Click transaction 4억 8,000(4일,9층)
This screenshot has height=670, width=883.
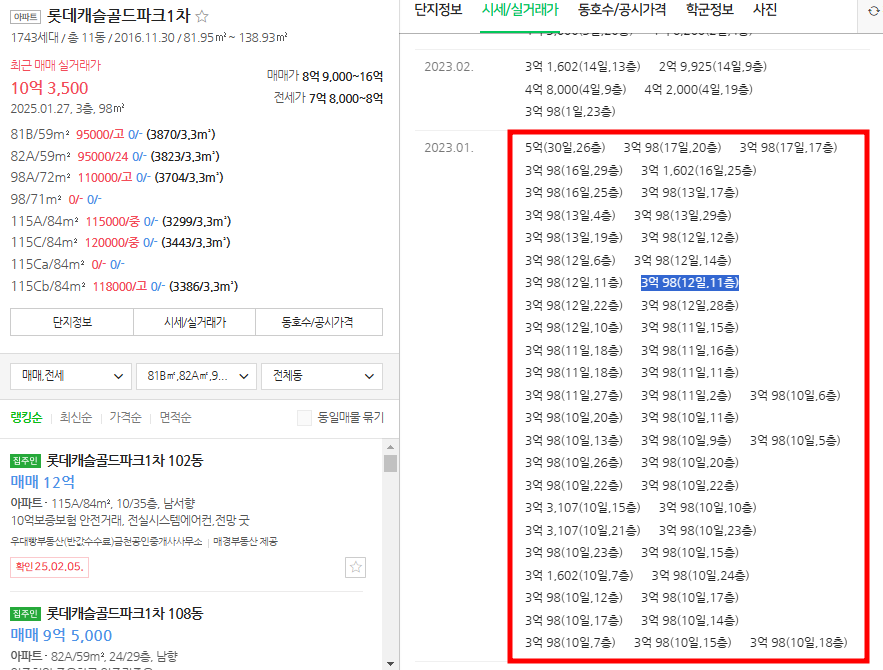click(576, 89)
